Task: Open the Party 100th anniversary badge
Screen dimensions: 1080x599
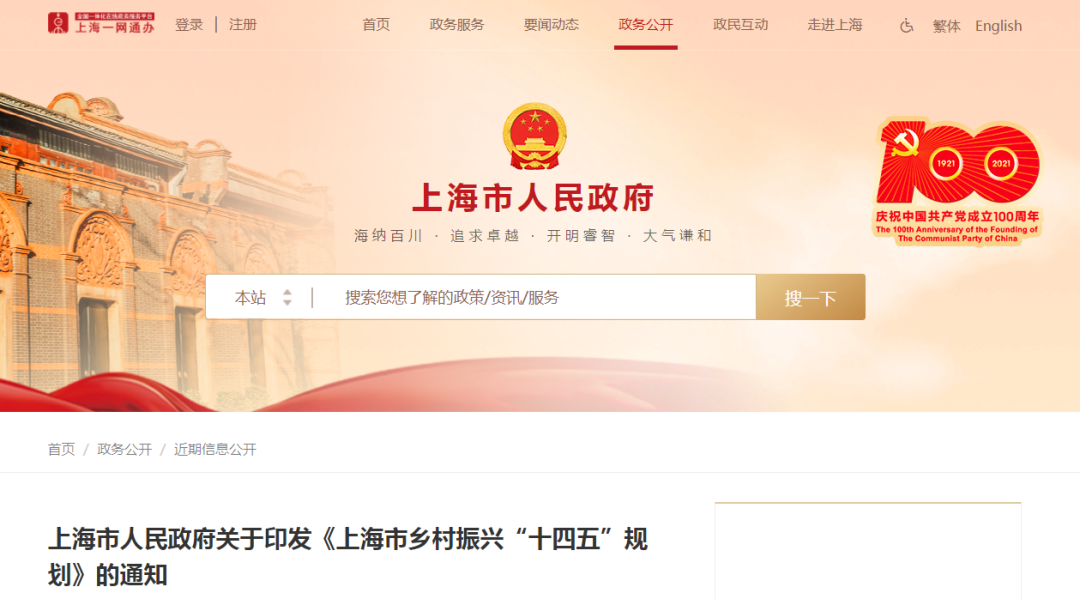Action: (x=957, y=182)
